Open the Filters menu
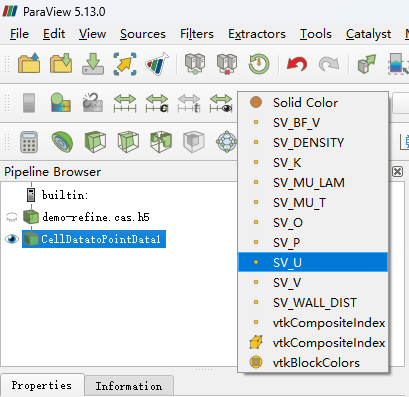This screenshot has height=397, width=409. 197,34
